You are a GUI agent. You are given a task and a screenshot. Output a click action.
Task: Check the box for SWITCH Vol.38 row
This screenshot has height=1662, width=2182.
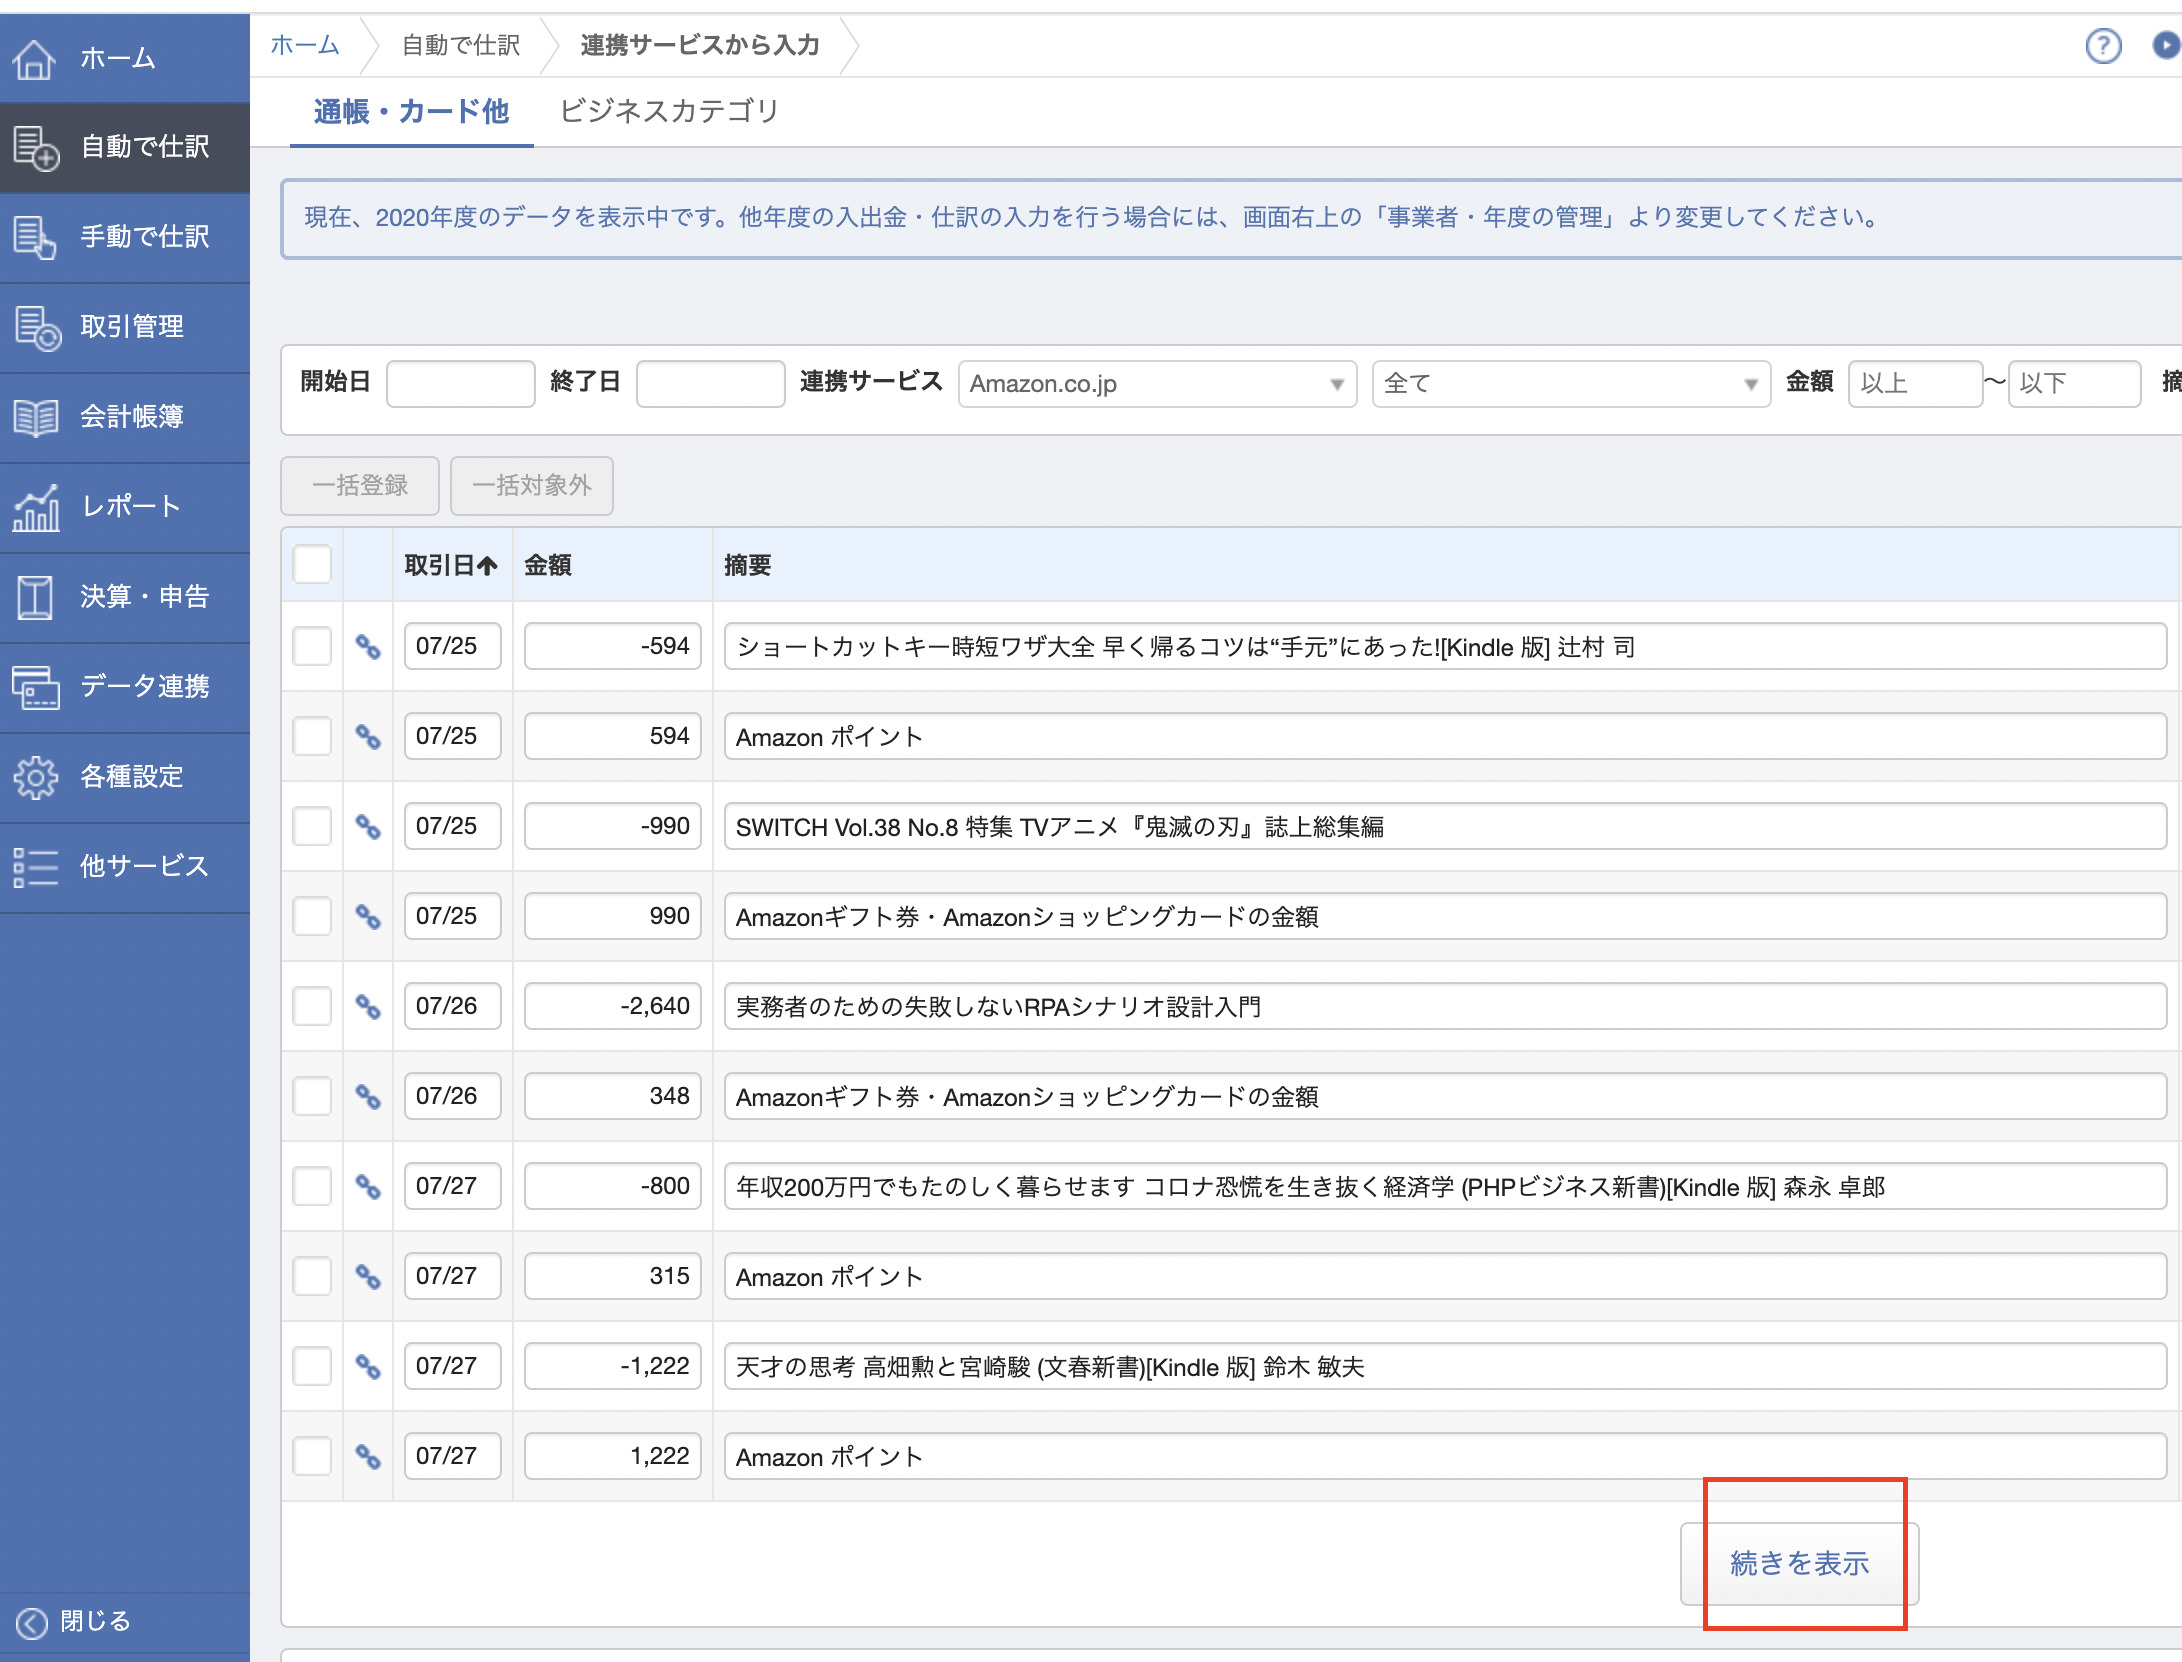(312, 827)
